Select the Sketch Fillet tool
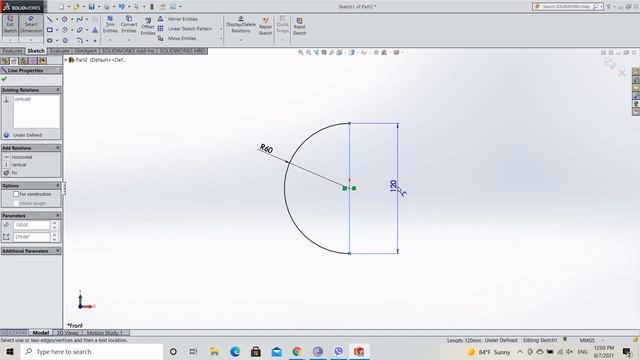 [x=80, y=40]
